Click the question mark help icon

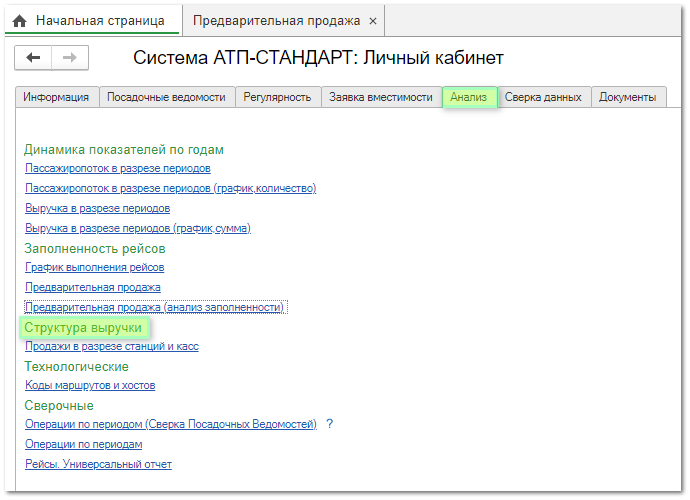[329, 424]
